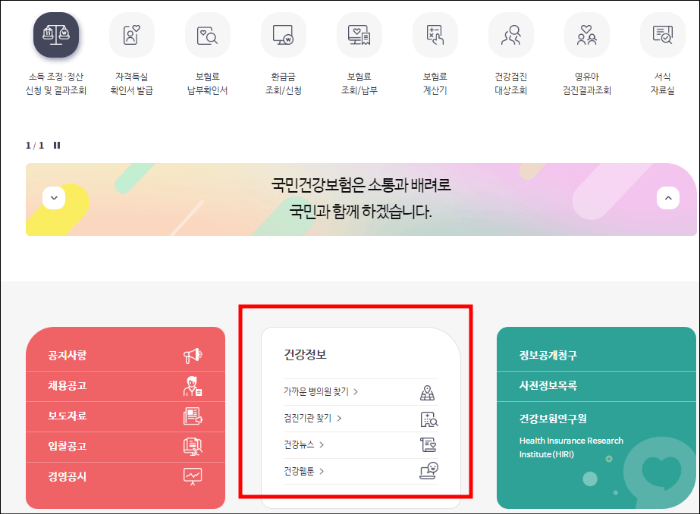
Task: Open the 공지사항 link
Action: [x=67, y=355]
